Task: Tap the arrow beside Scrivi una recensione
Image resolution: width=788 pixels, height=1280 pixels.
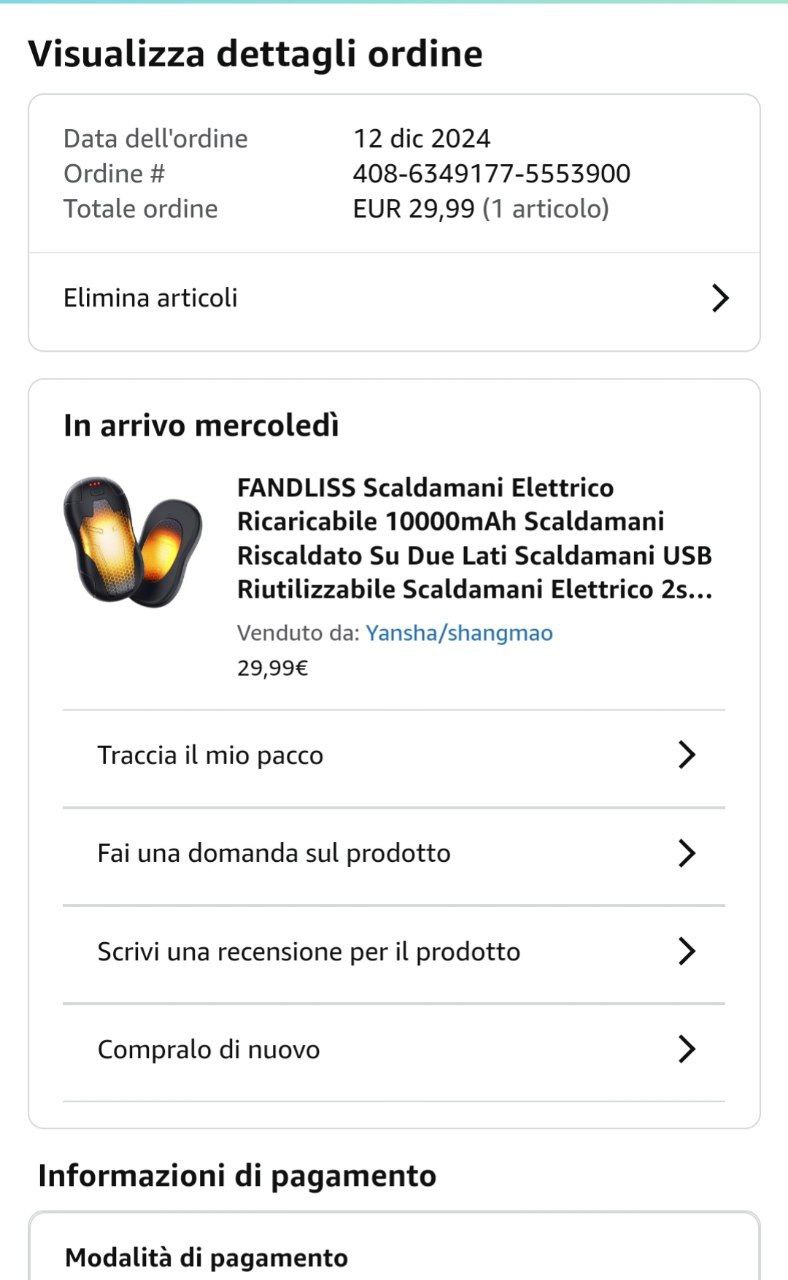Action: tap(686, 951)
